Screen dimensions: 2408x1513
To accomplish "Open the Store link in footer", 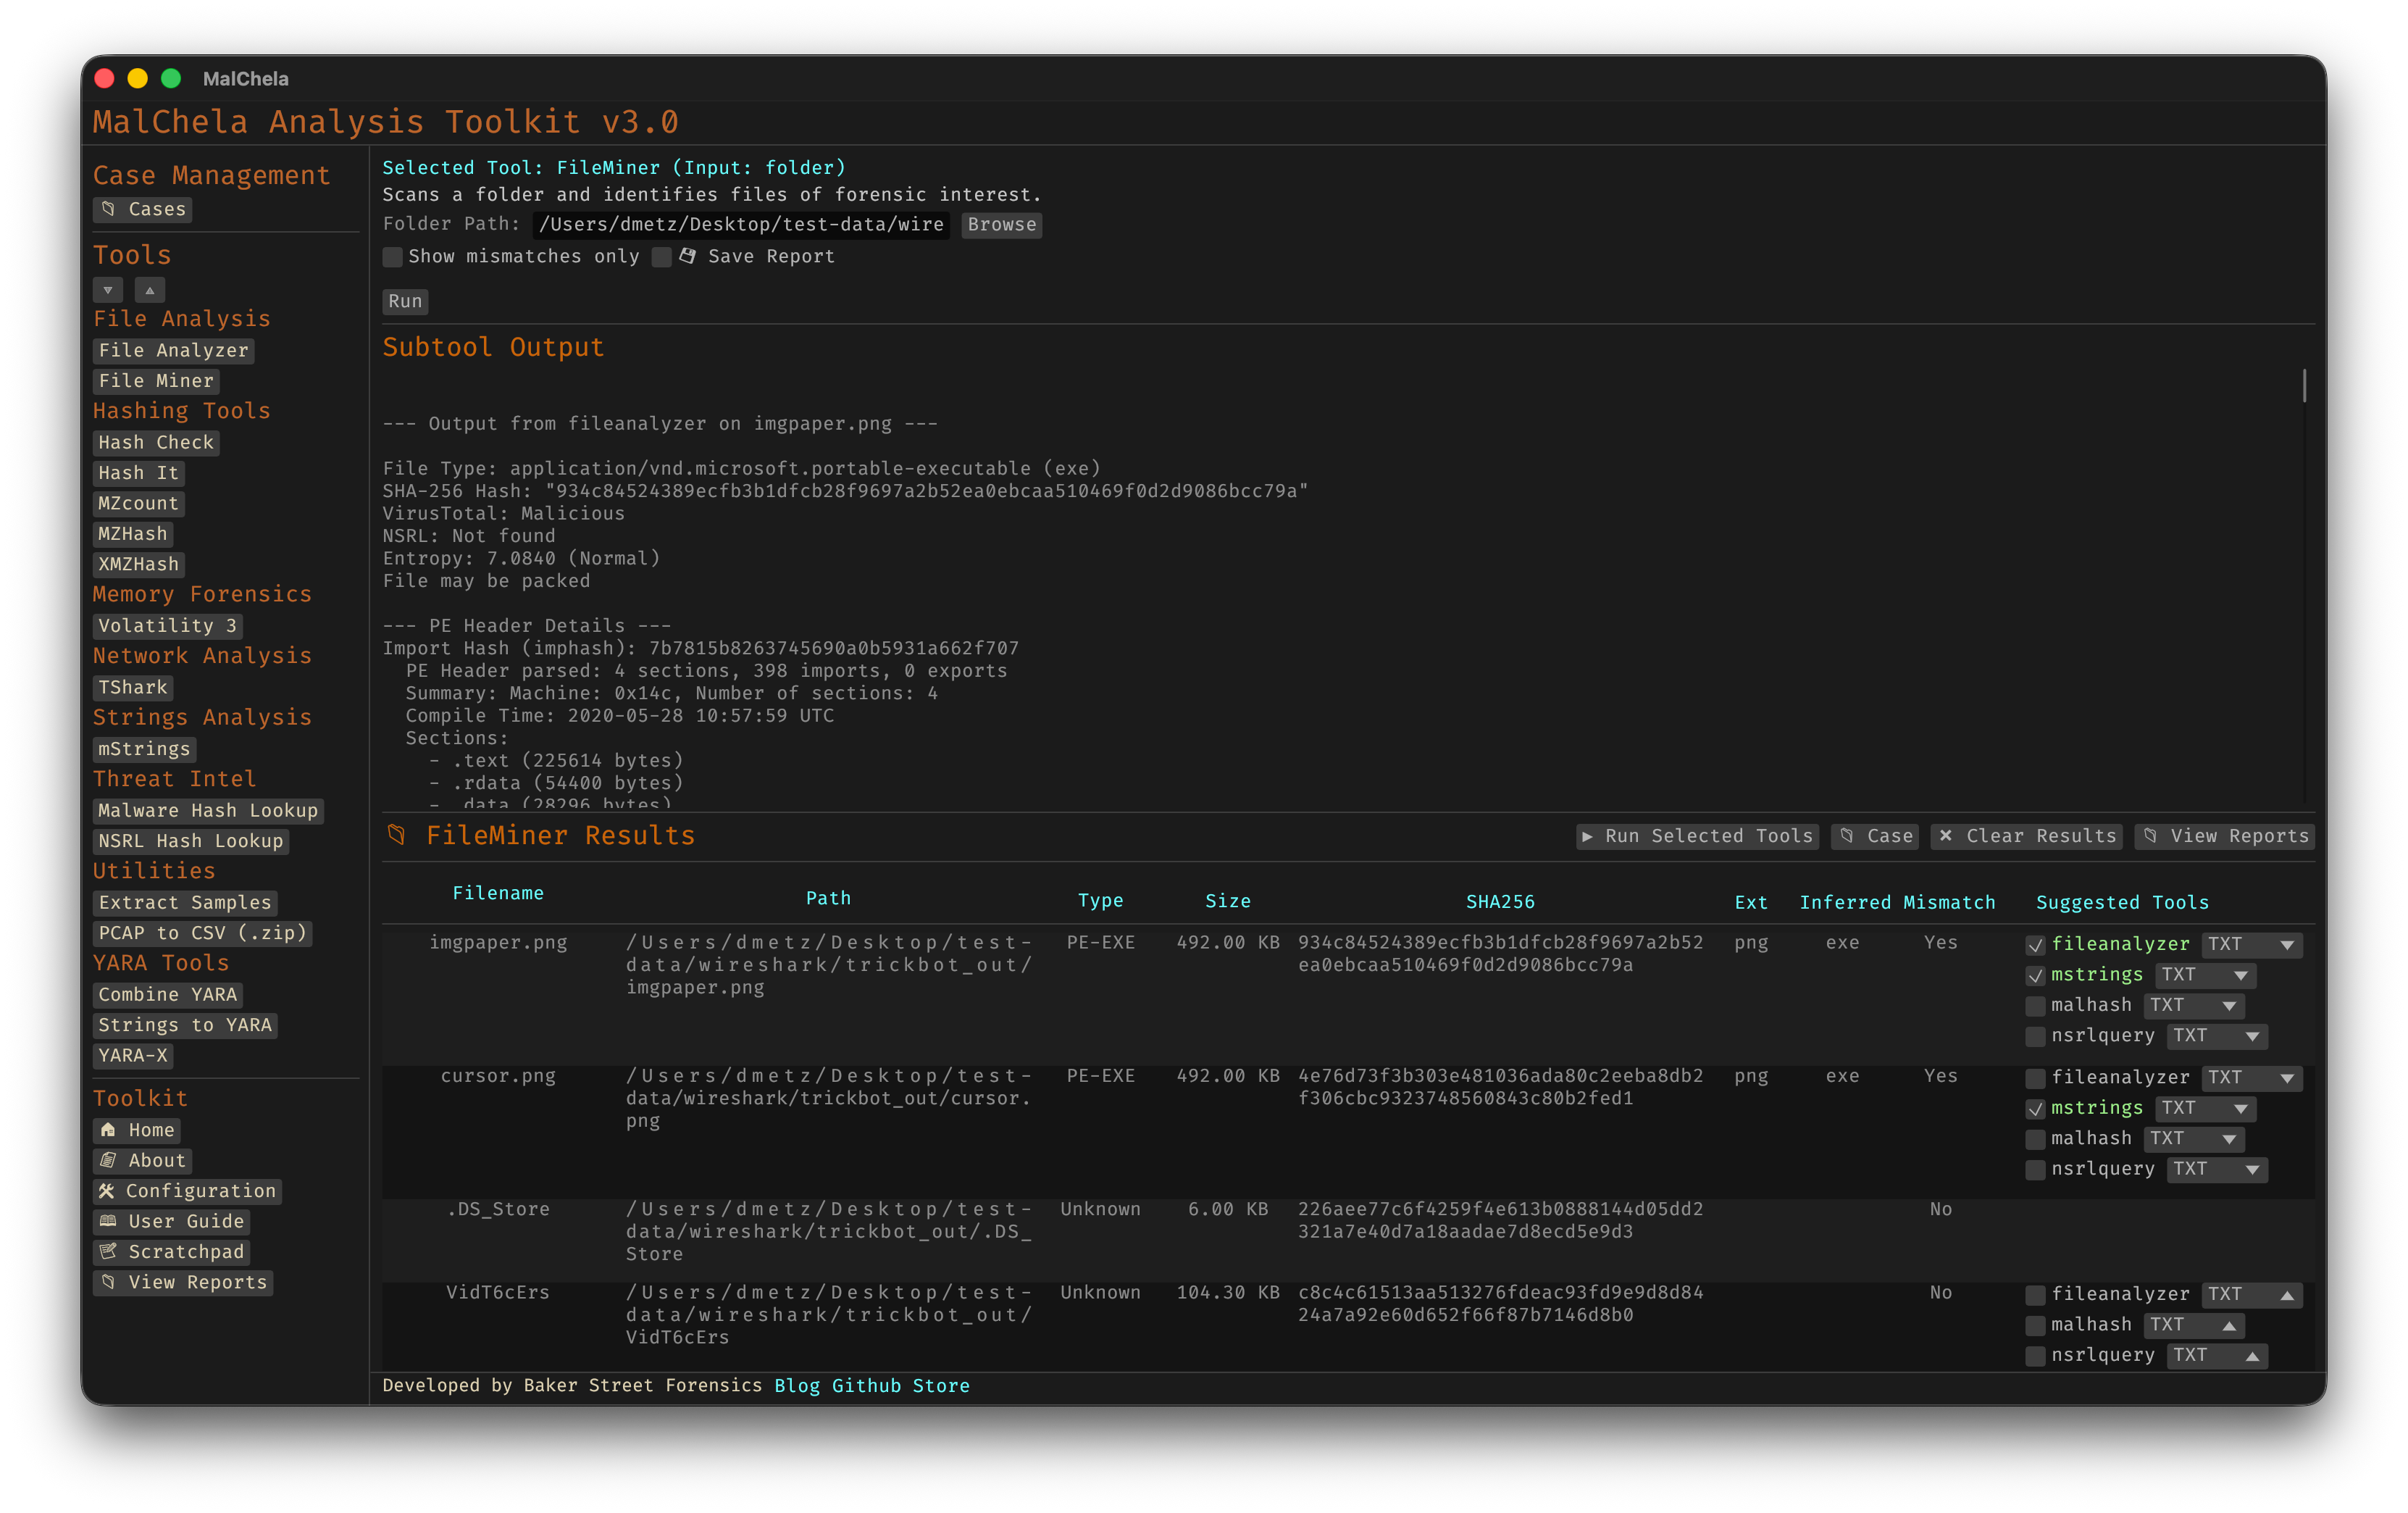I will 941,1386.
